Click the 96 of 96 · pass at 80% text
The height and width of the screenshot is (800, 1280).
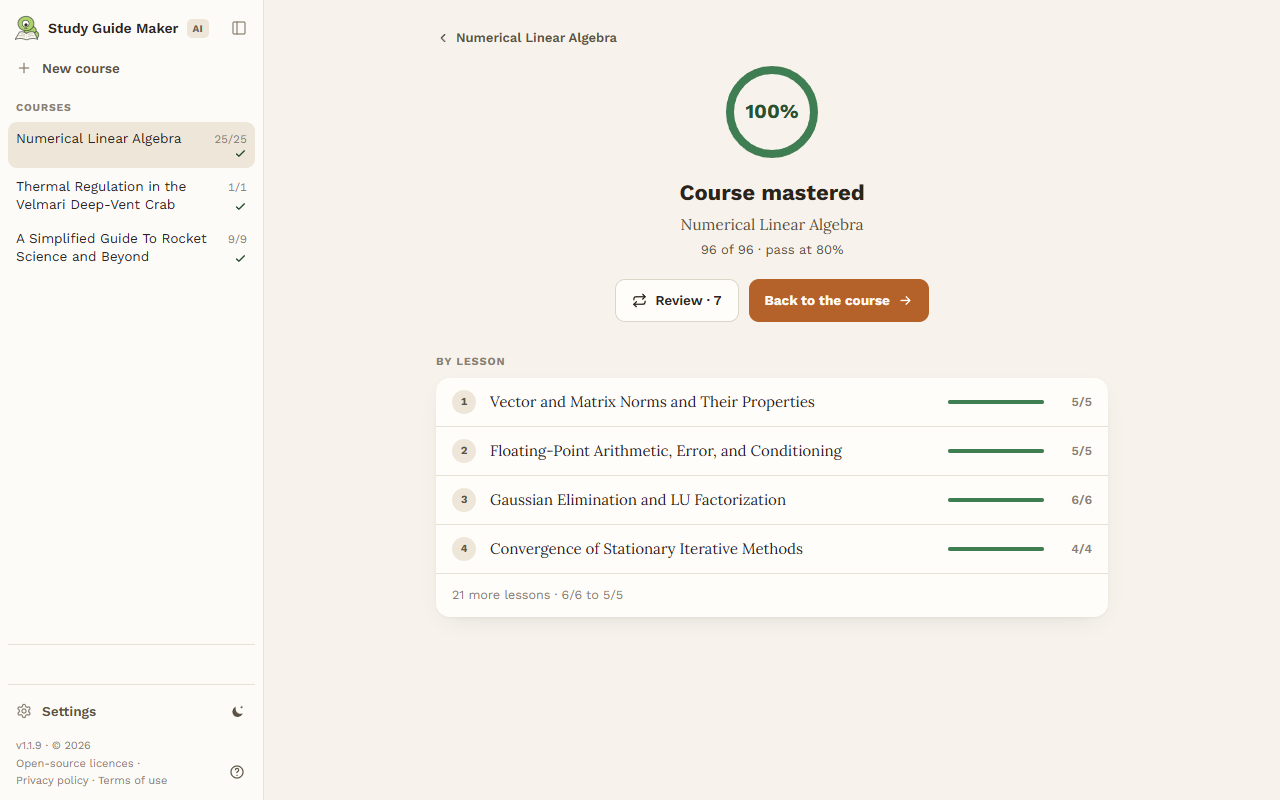coord(772,250)
